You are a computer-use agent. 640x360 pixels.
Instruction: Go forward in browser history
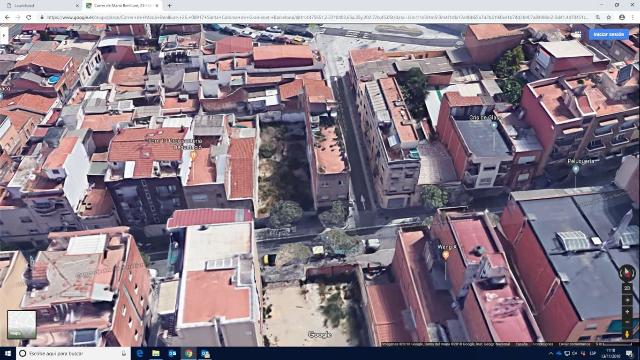point(18,18)
